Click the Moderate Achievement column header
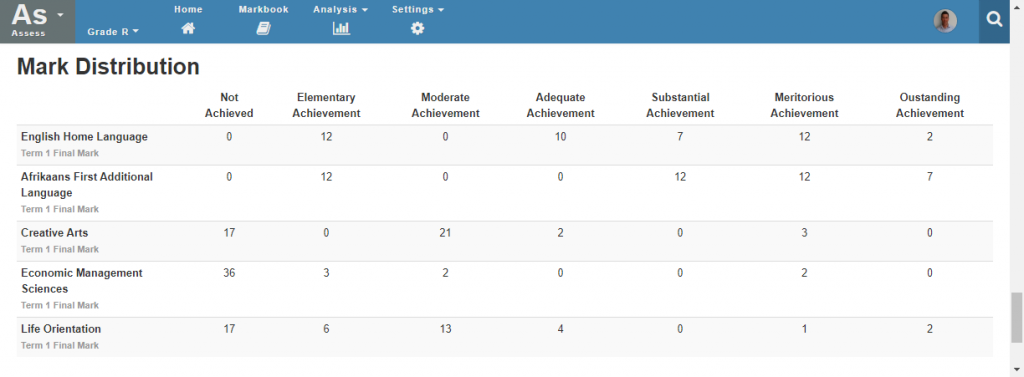Screen dimensions: 1024x377 [445, 105]
